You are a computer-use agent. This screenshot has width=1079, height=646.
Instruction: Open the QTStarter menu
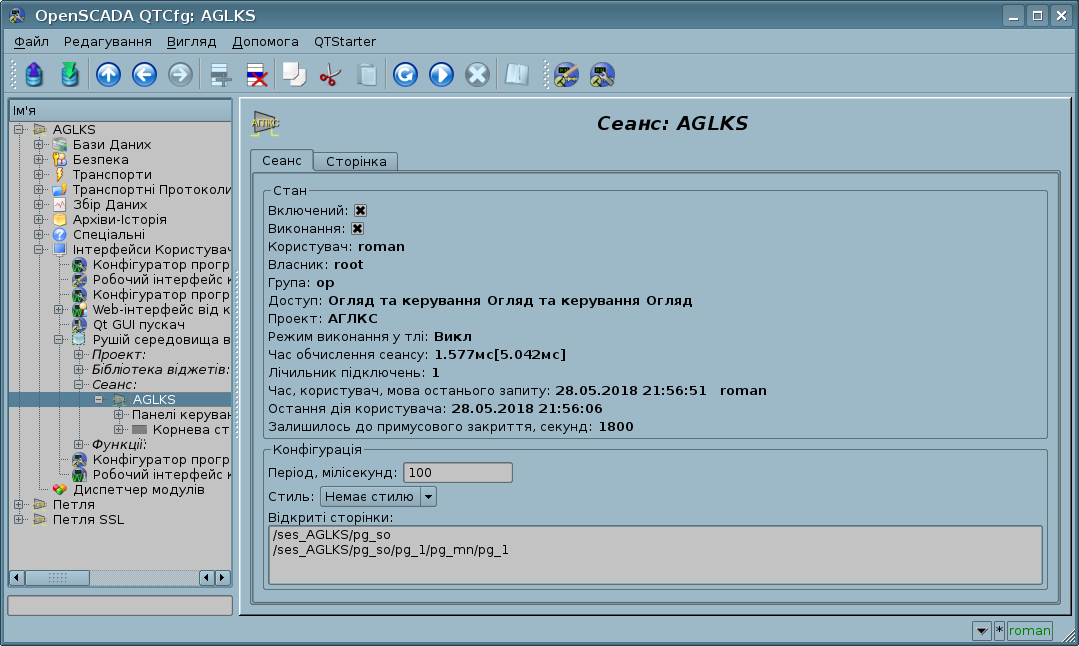pyautogui.click(x=345, y=42)
